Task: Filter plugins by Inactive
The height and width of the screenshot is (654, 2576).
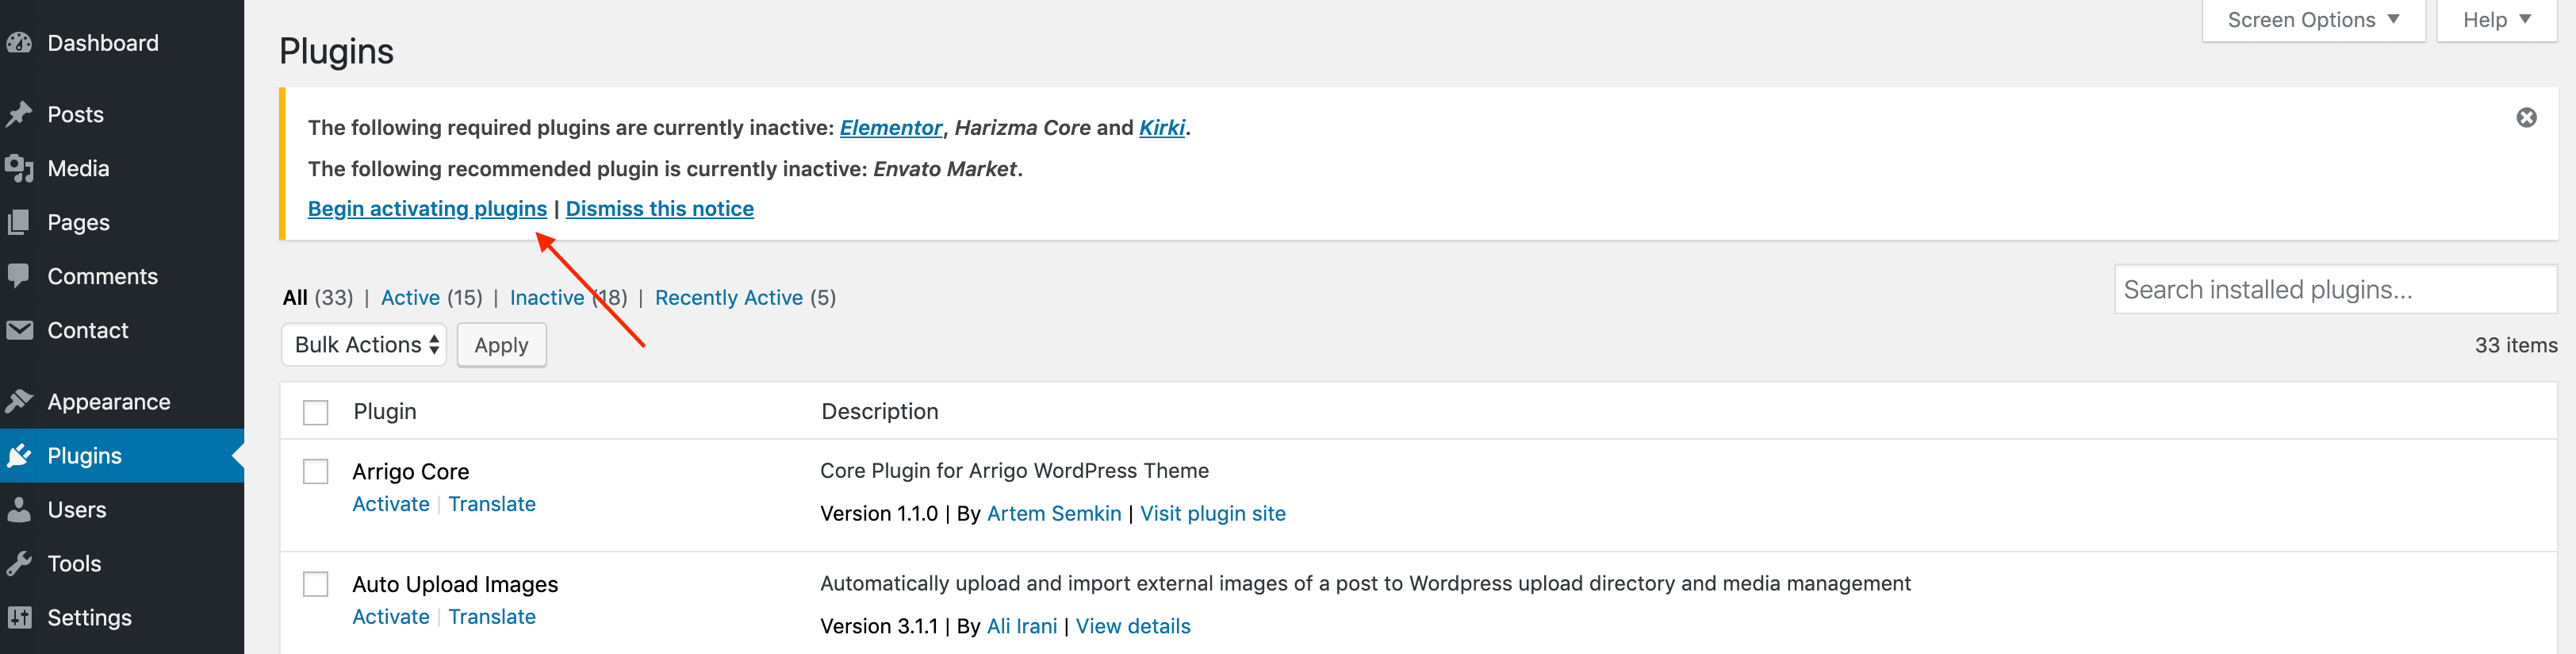Action: coord(547,297)
